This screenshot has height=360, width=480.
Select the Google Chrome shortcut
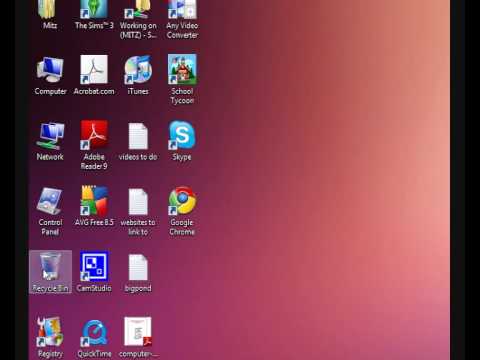[182, 211]
